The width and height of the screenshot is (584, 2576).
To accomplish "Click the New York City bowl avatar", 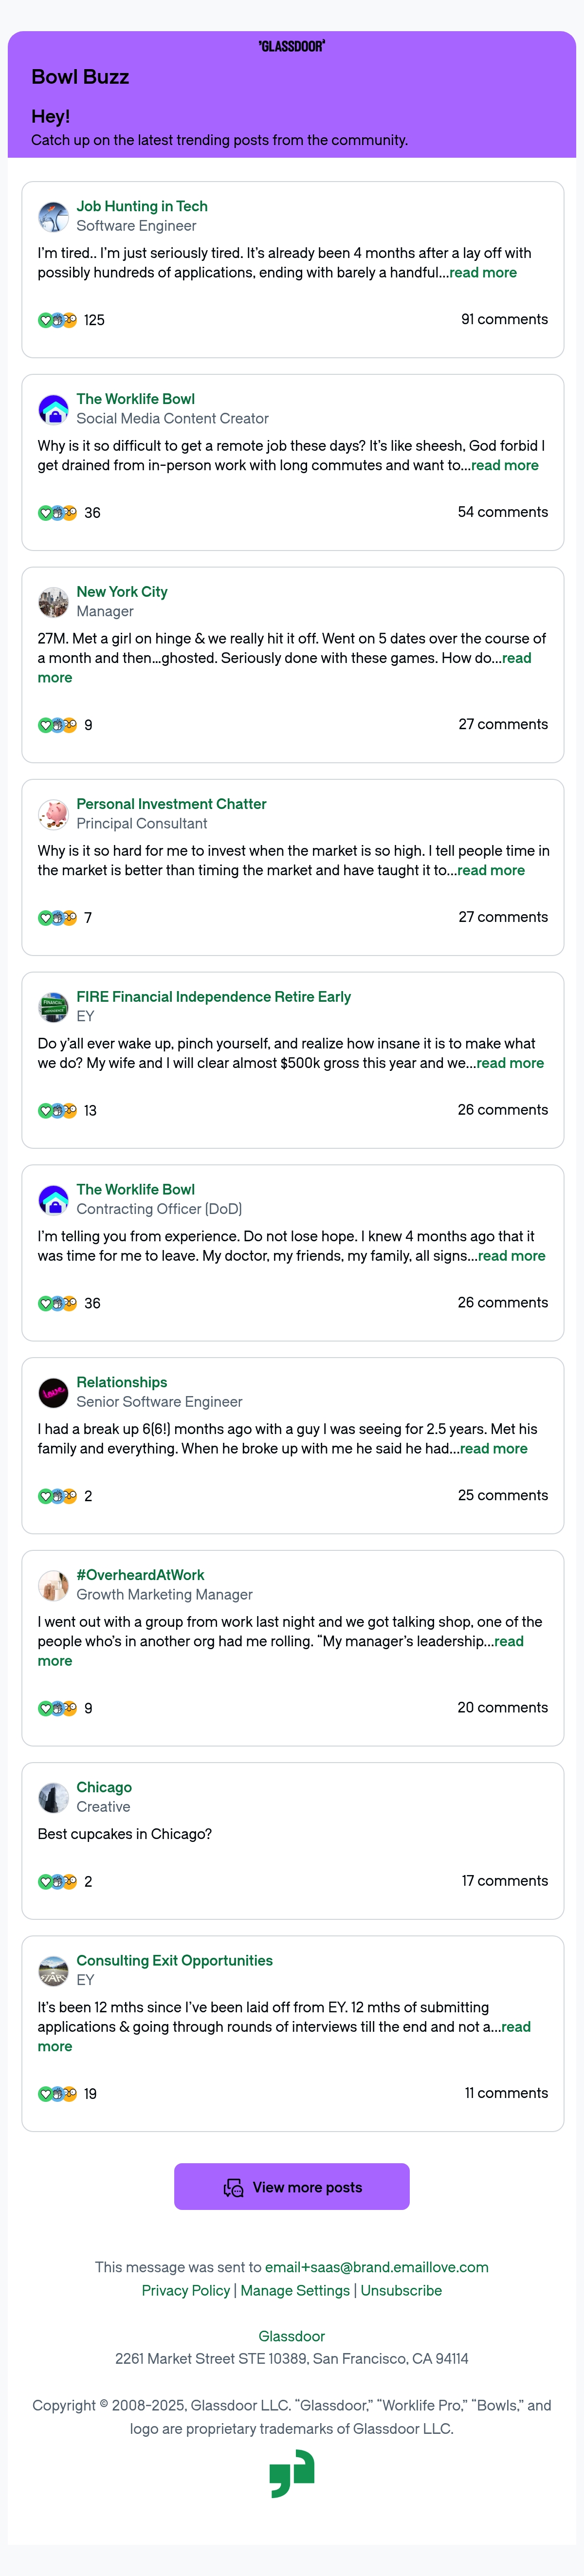I will [x=53, y=602].
